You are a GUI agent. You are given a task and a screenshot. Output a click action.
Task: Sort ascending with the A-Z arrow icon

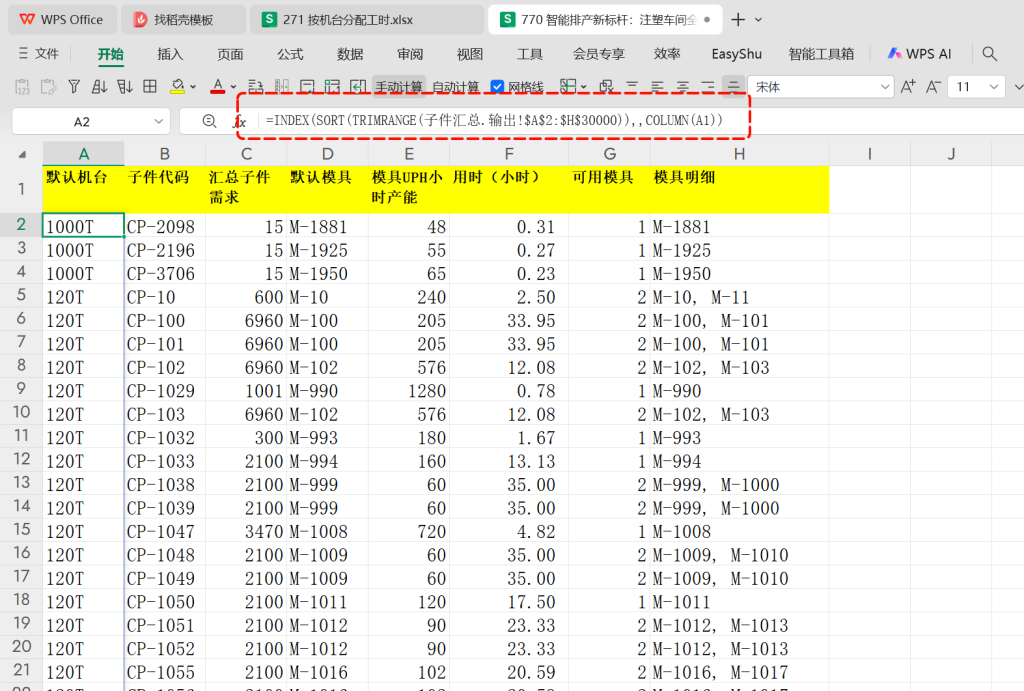point(99,87)
